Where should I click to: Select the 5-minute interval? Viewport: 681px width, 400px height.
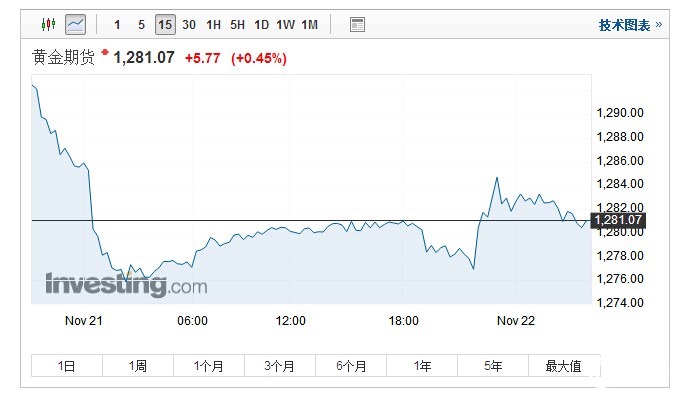141,24
